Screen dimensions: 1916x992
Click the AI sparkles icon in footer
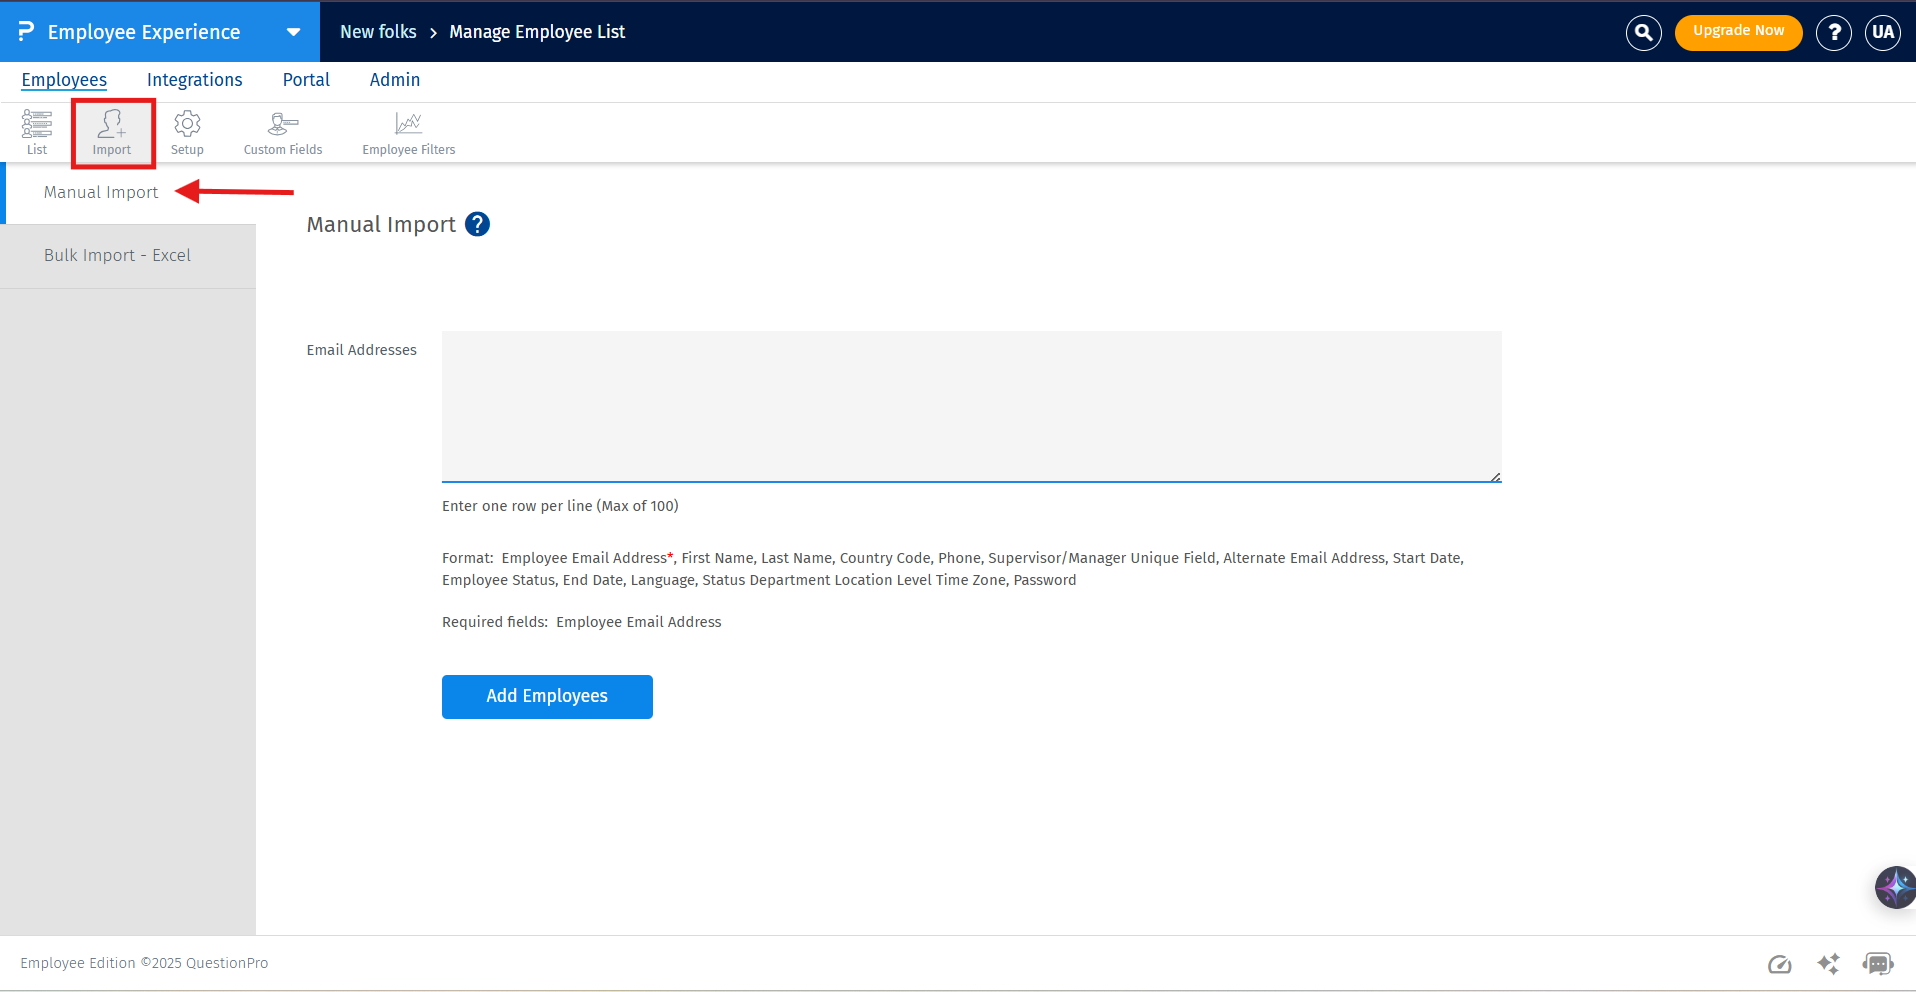1828,963
